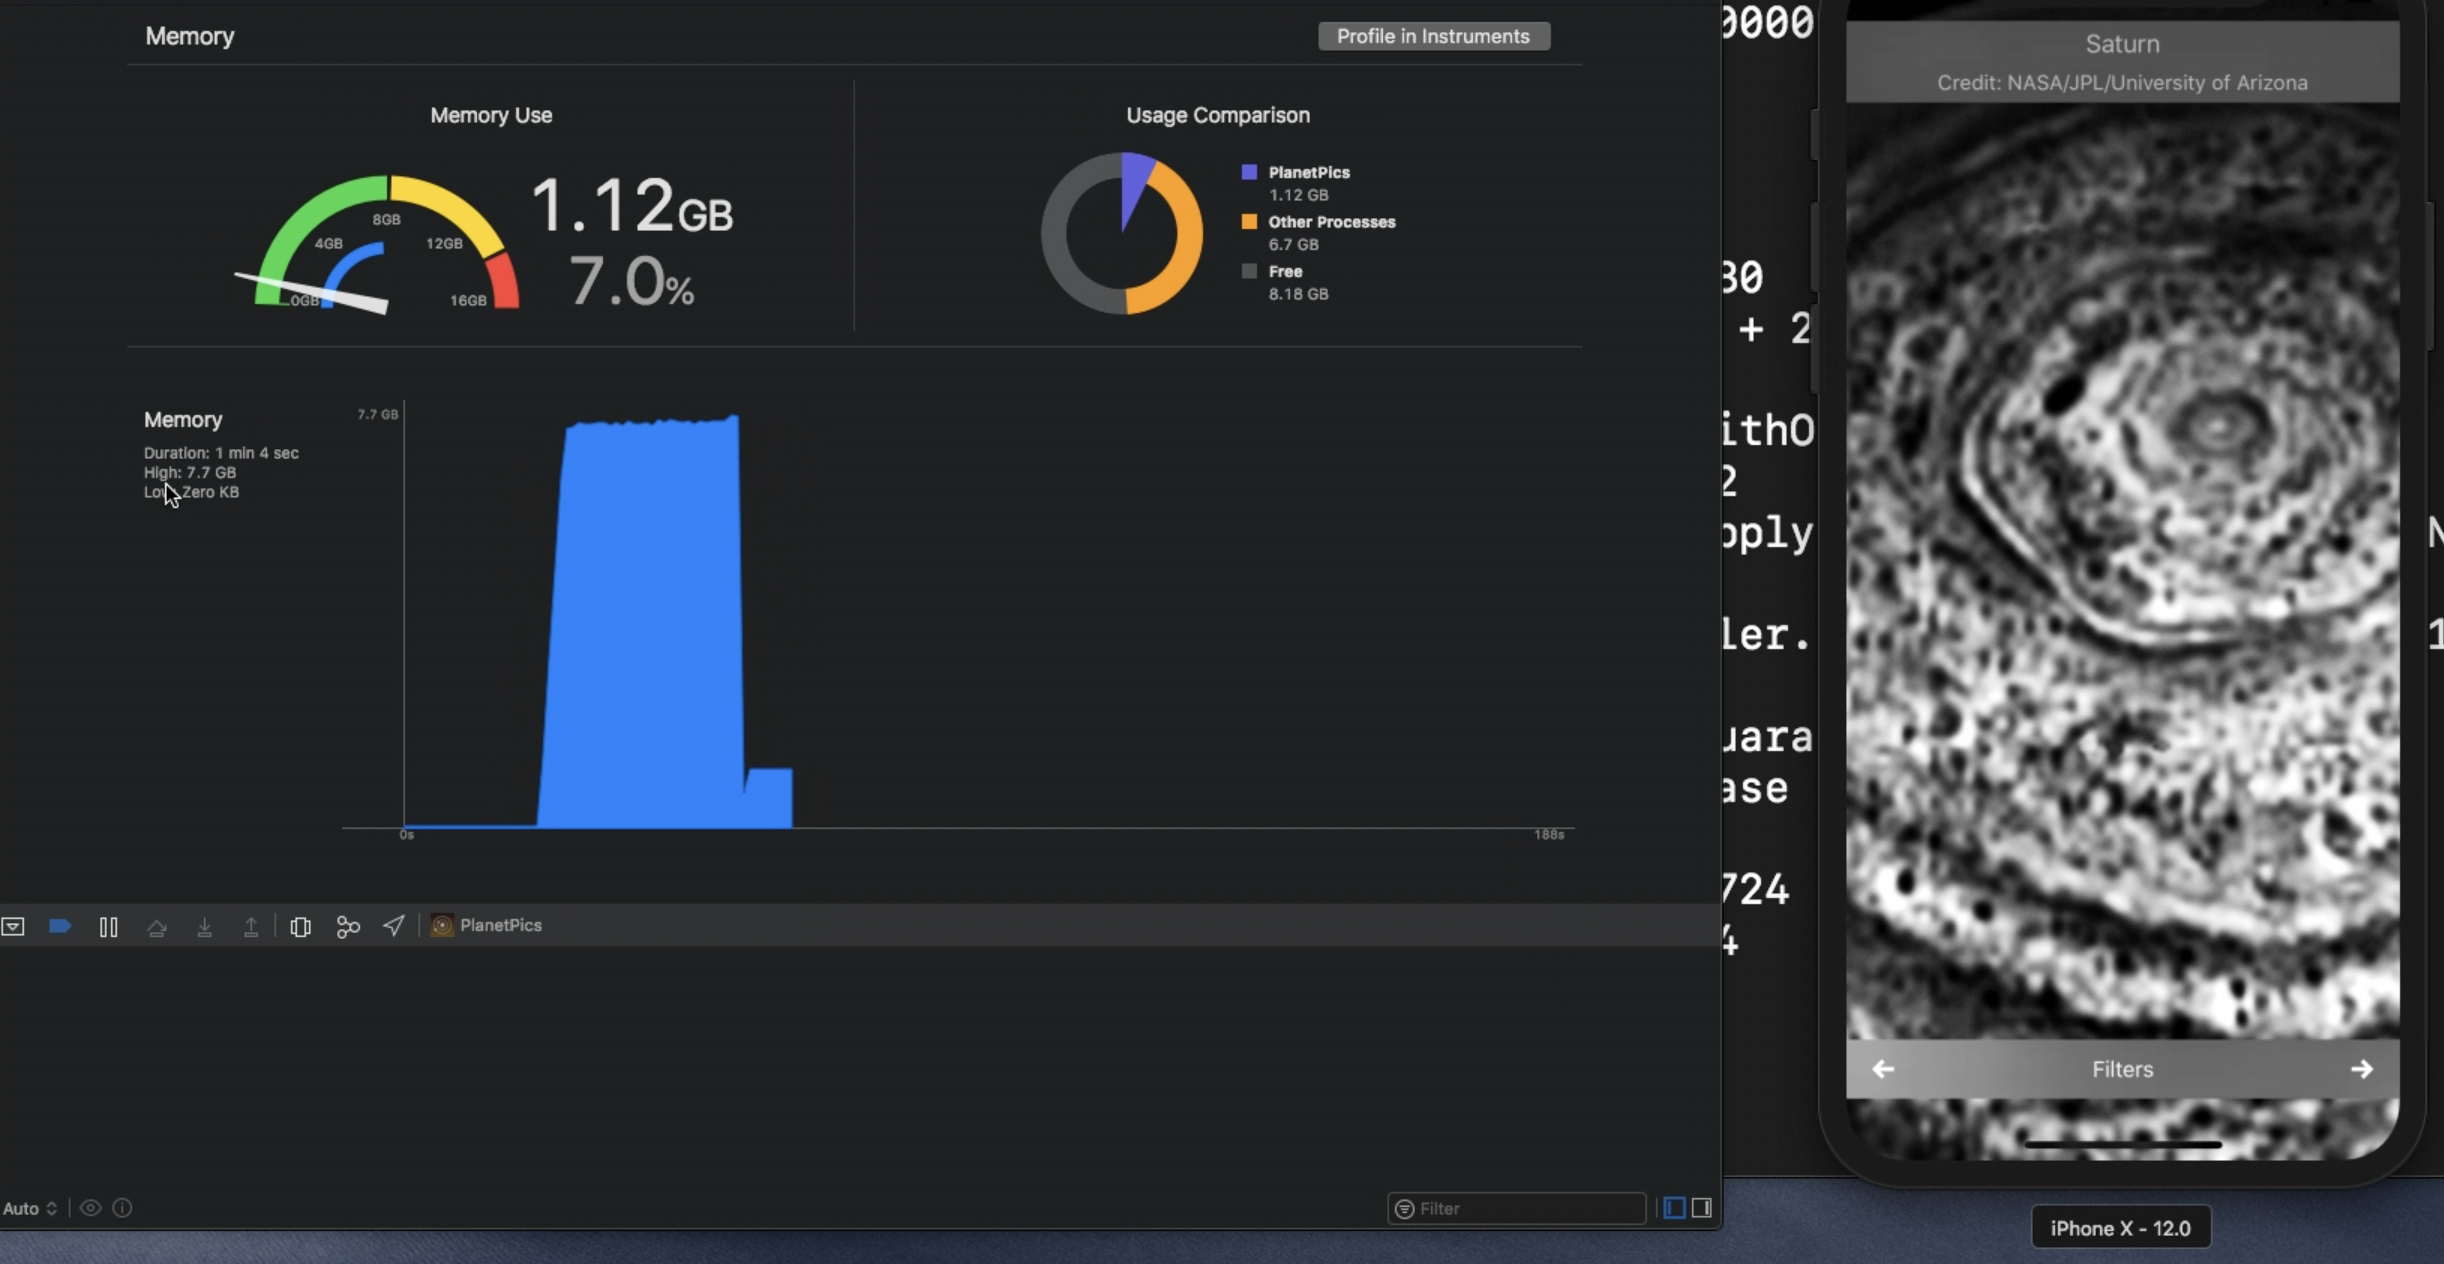Click the purple PlanetPics legend swatch
Screen dimensions: 2444x1264
click(1249, 172)
